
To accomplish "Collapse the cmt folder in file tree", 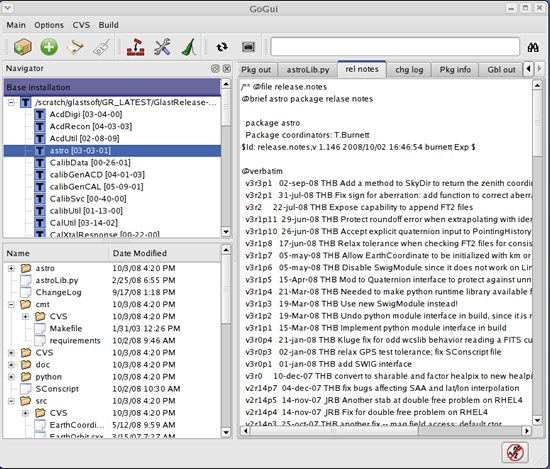I will click(x=11, y=304).
